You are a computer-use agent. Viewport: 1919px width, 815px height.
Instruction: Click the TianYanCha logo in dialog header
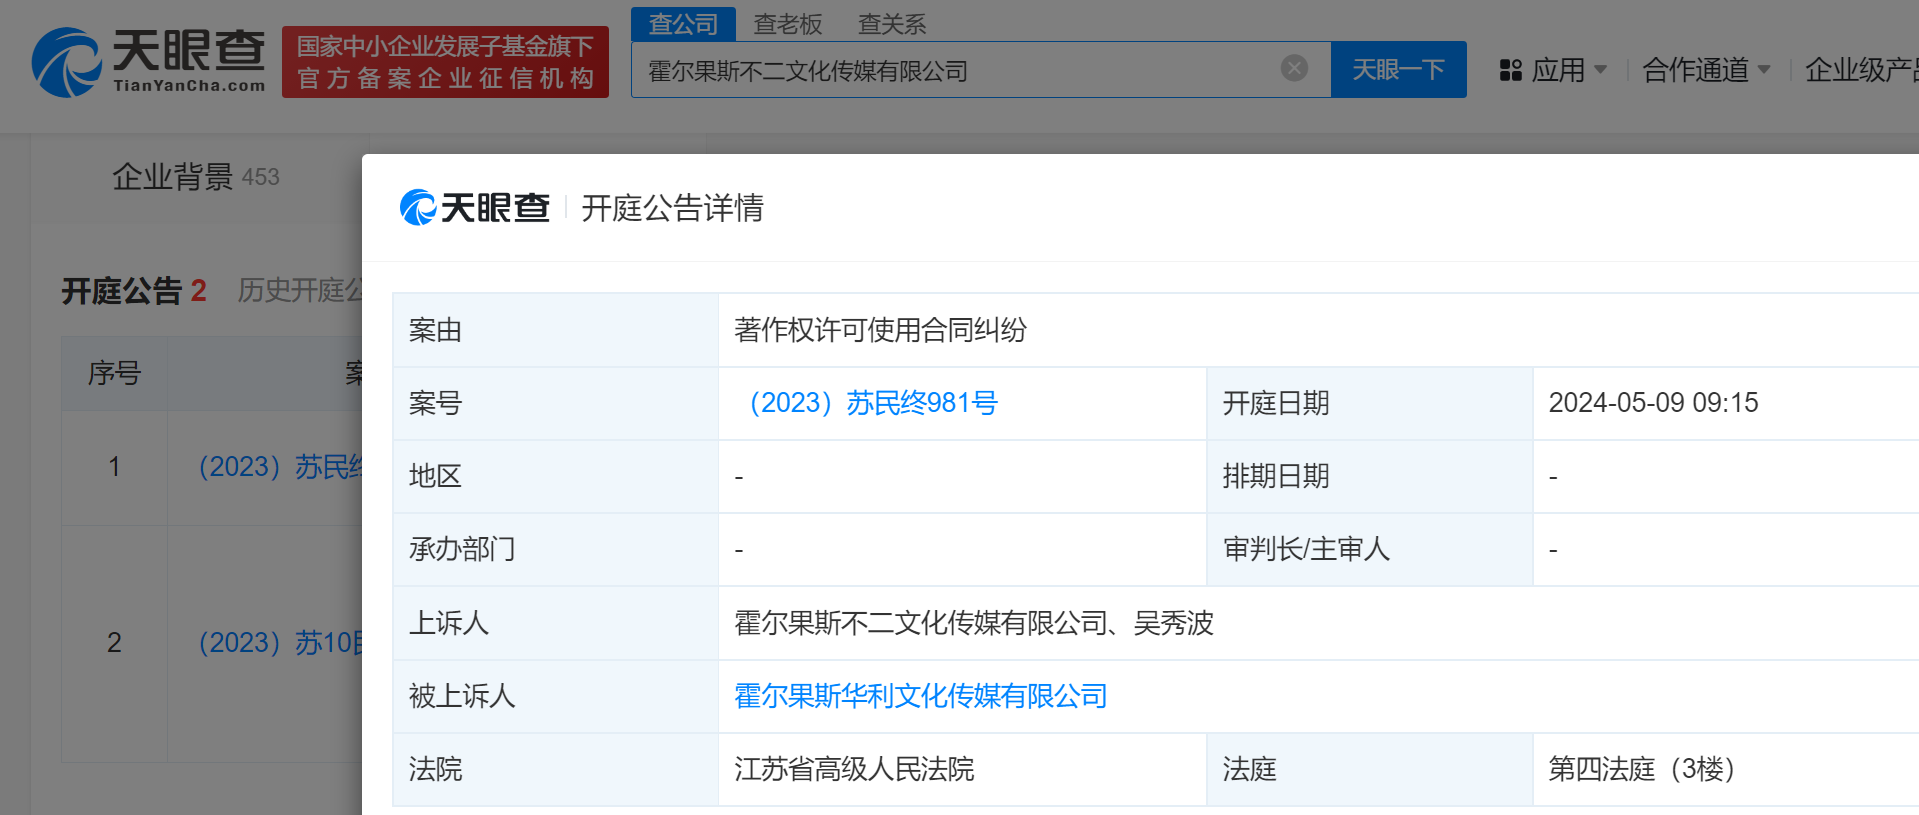point(475,208)
